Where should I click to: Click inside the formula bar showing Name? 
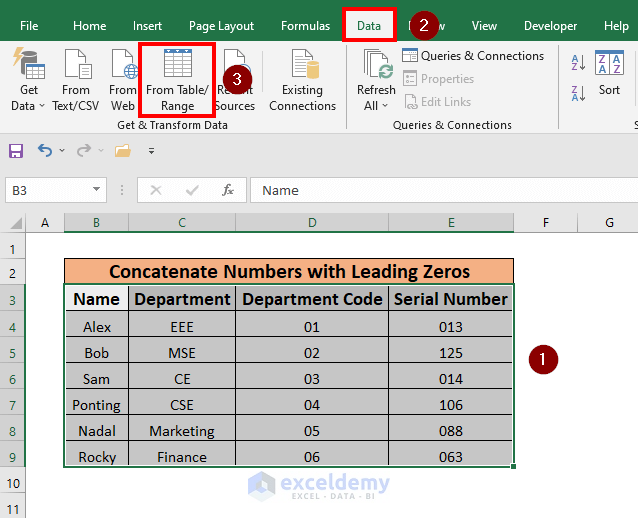pyautogui.click(x=440, y=190)
